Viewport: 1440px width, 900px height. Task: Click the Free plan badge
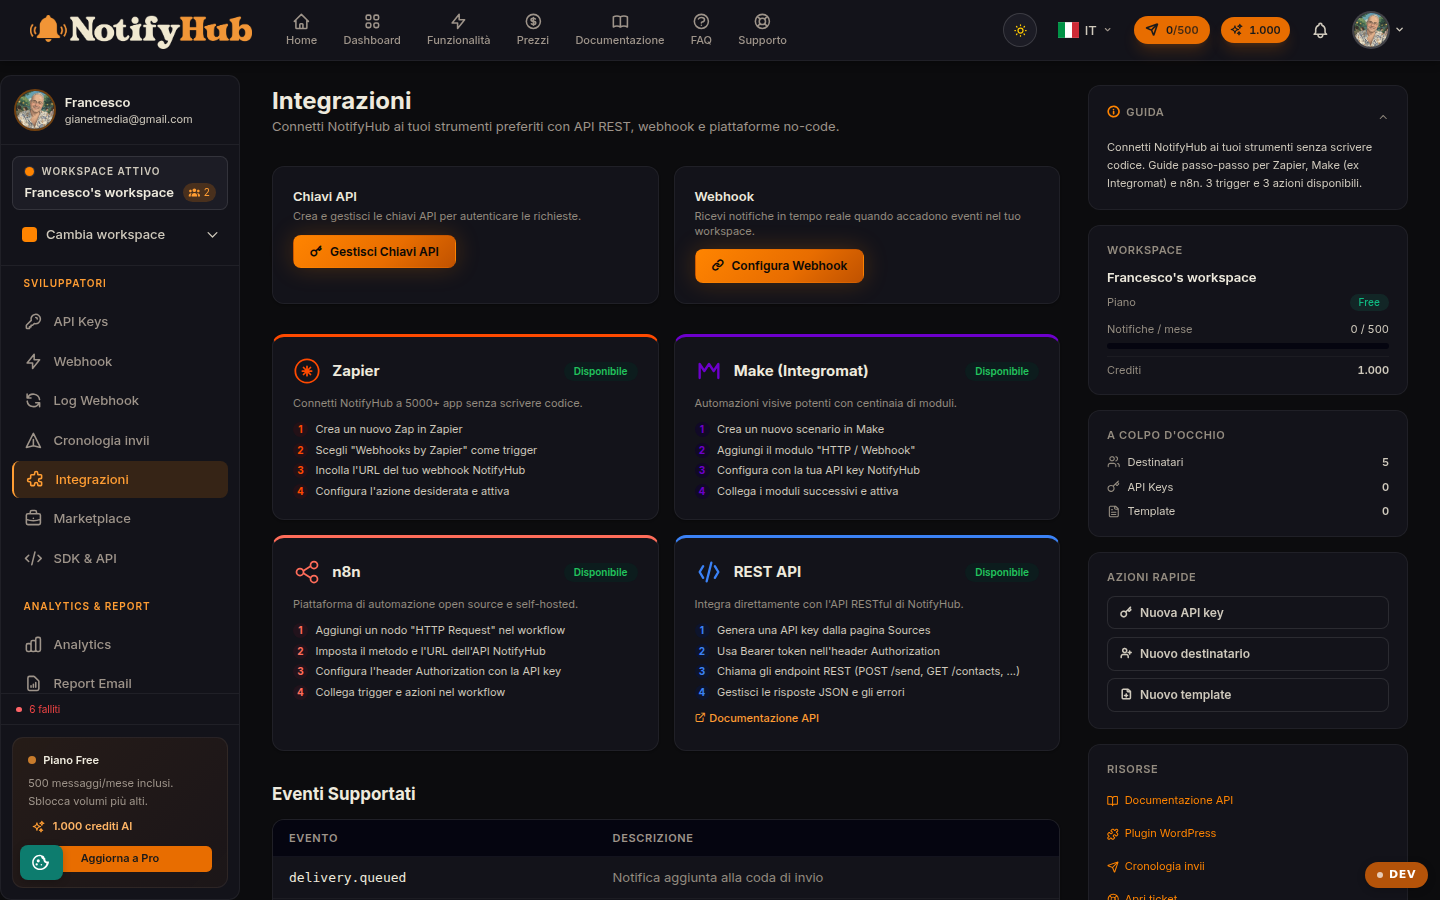(1369, 302)
